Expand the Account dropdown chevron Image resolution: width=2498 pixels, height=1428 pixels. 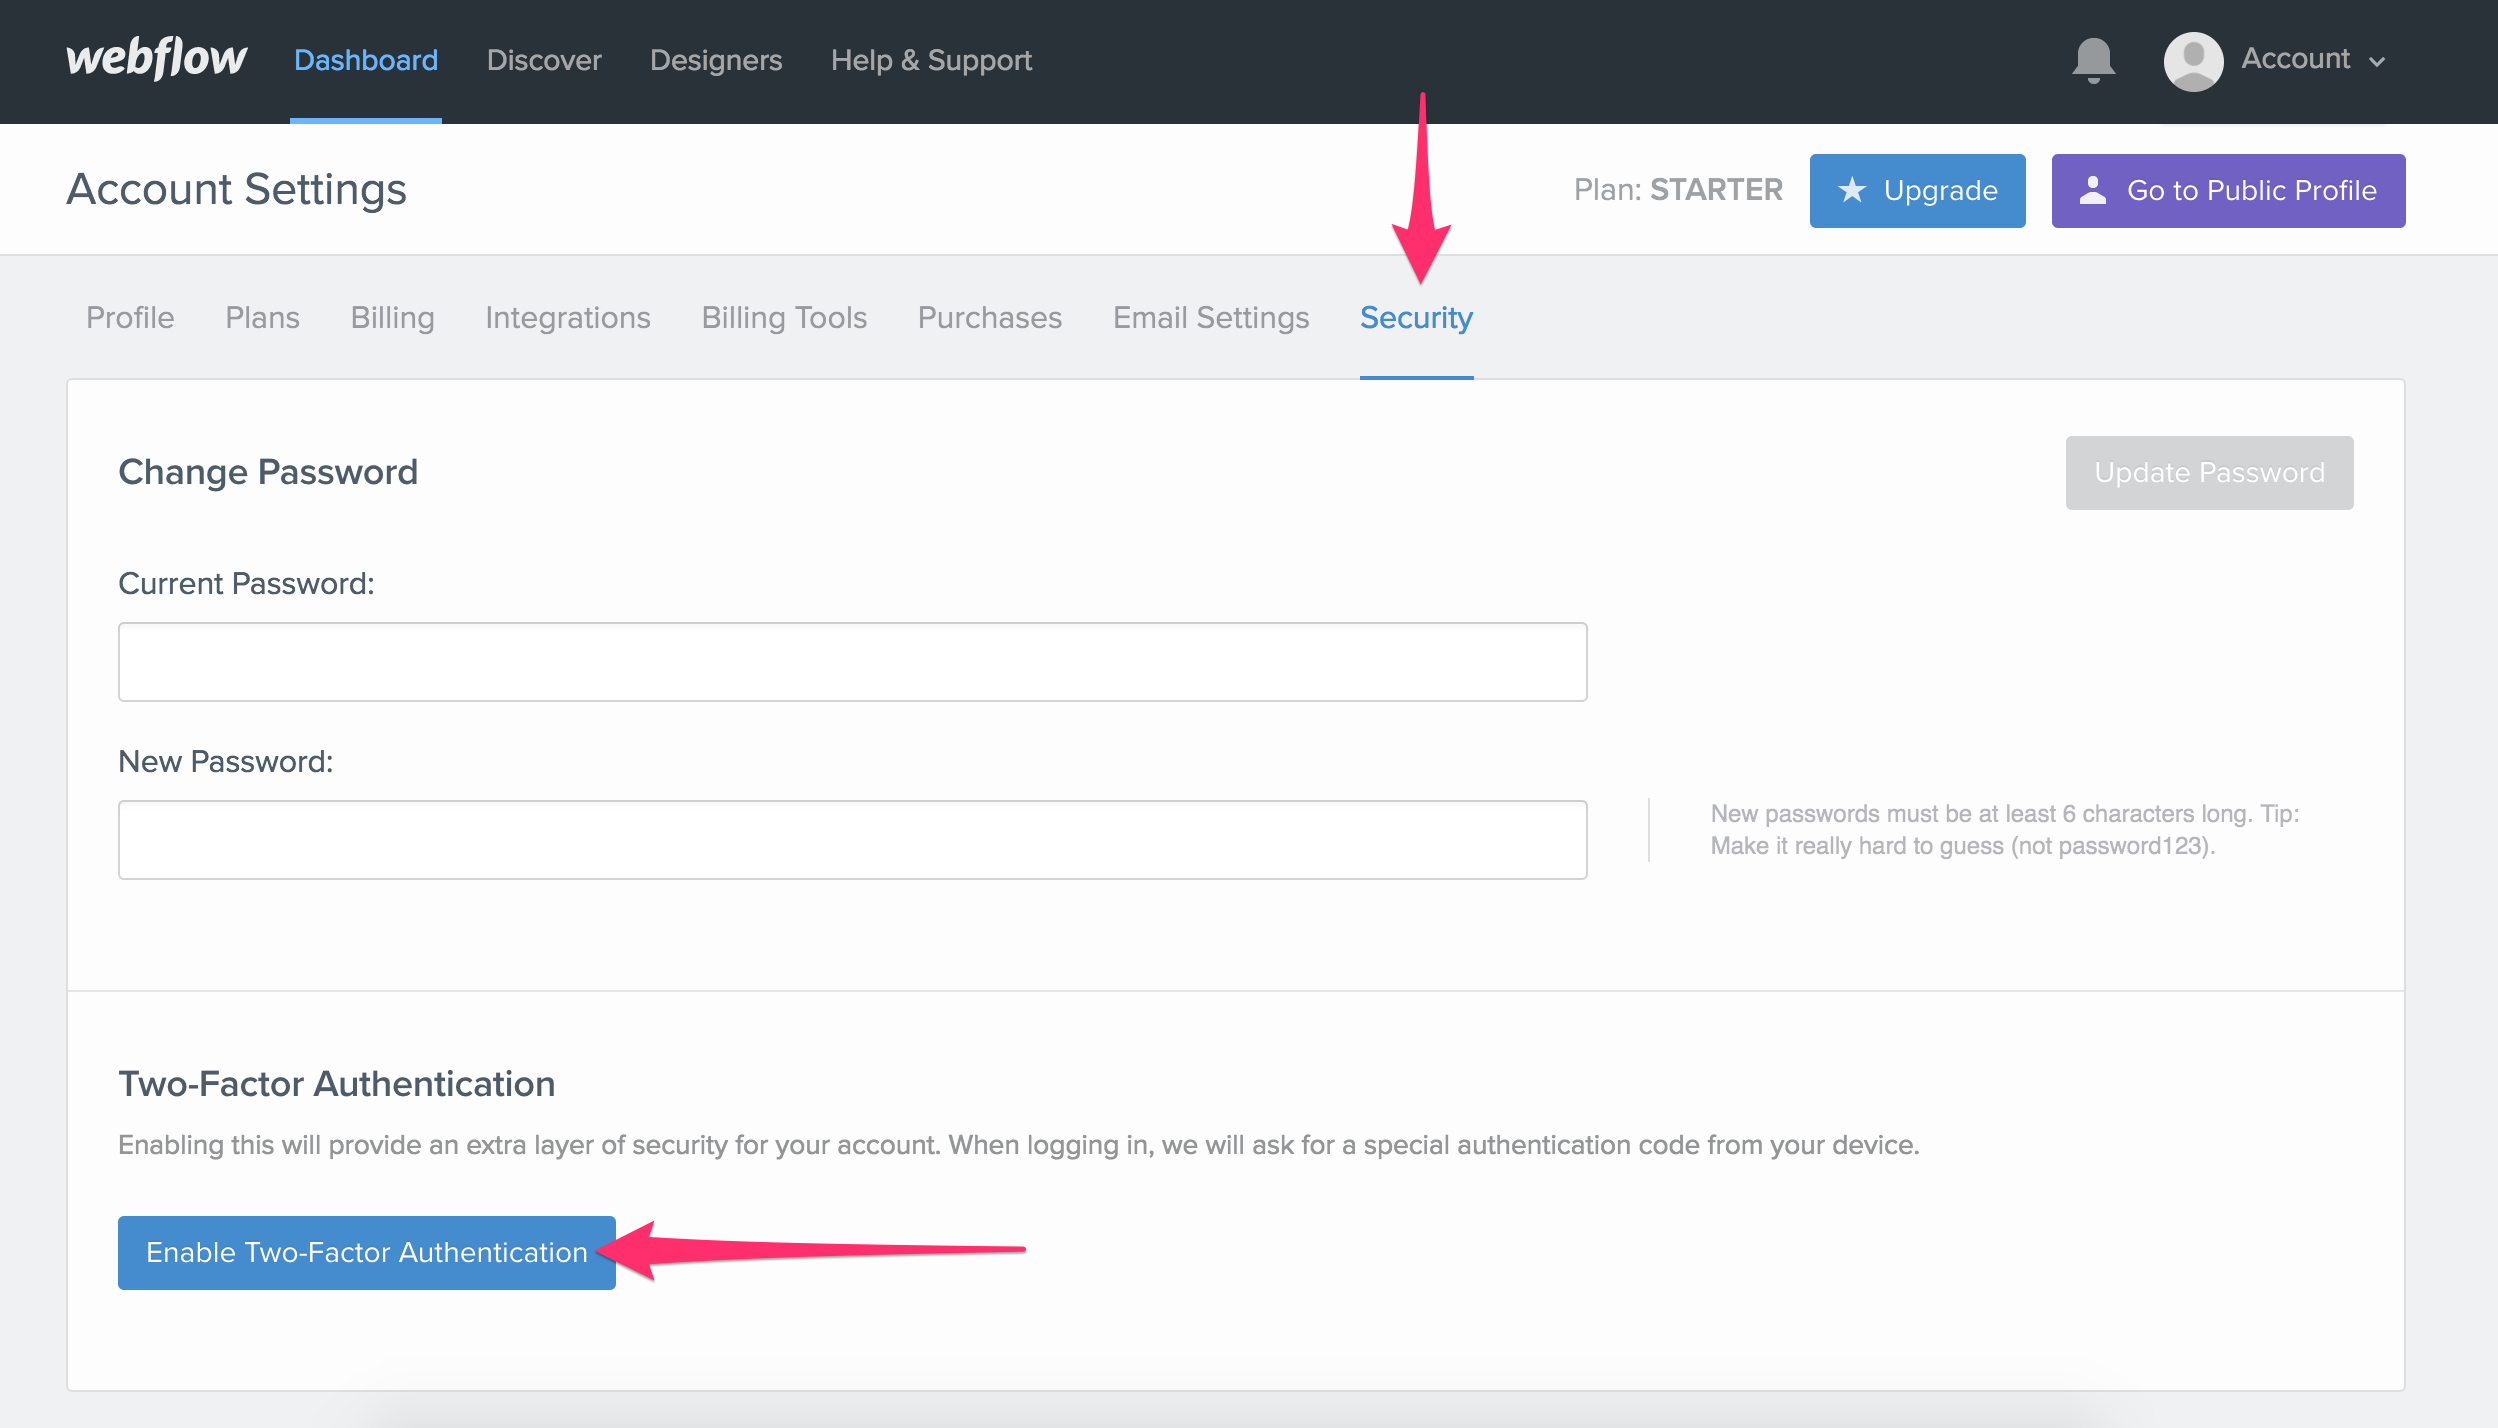[x=2378, y=62]
